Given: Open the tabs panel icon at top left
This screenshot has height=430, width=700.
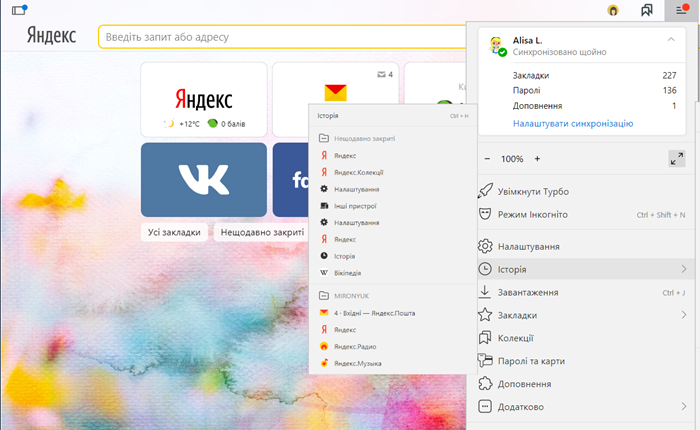Looking at the screenshot, I should coord(19,9).
